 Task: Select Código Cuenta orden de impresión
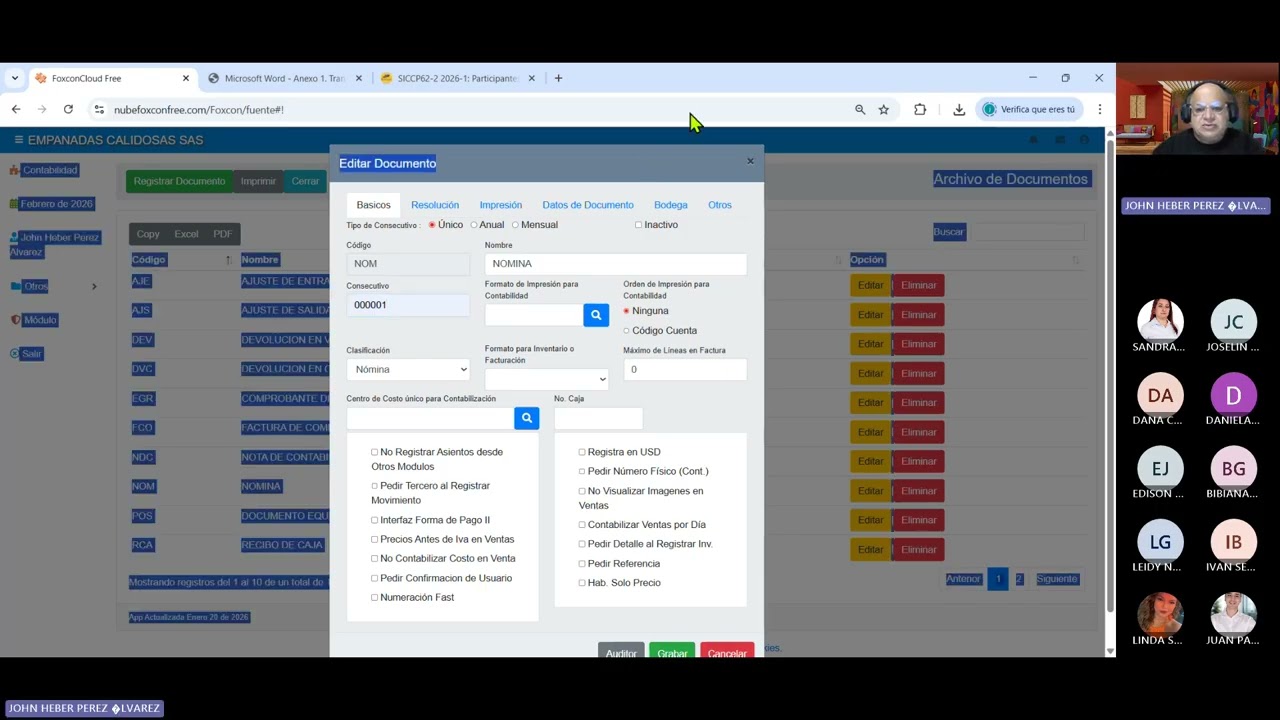(626, 331)
